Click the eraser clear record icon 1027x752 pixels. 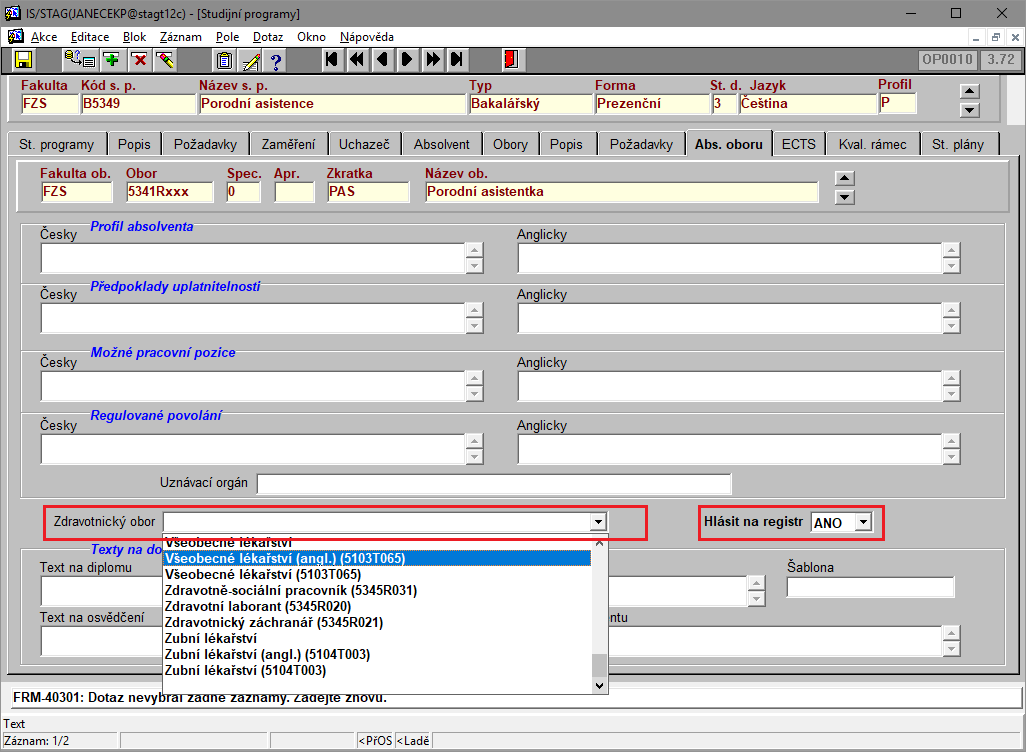166,60
